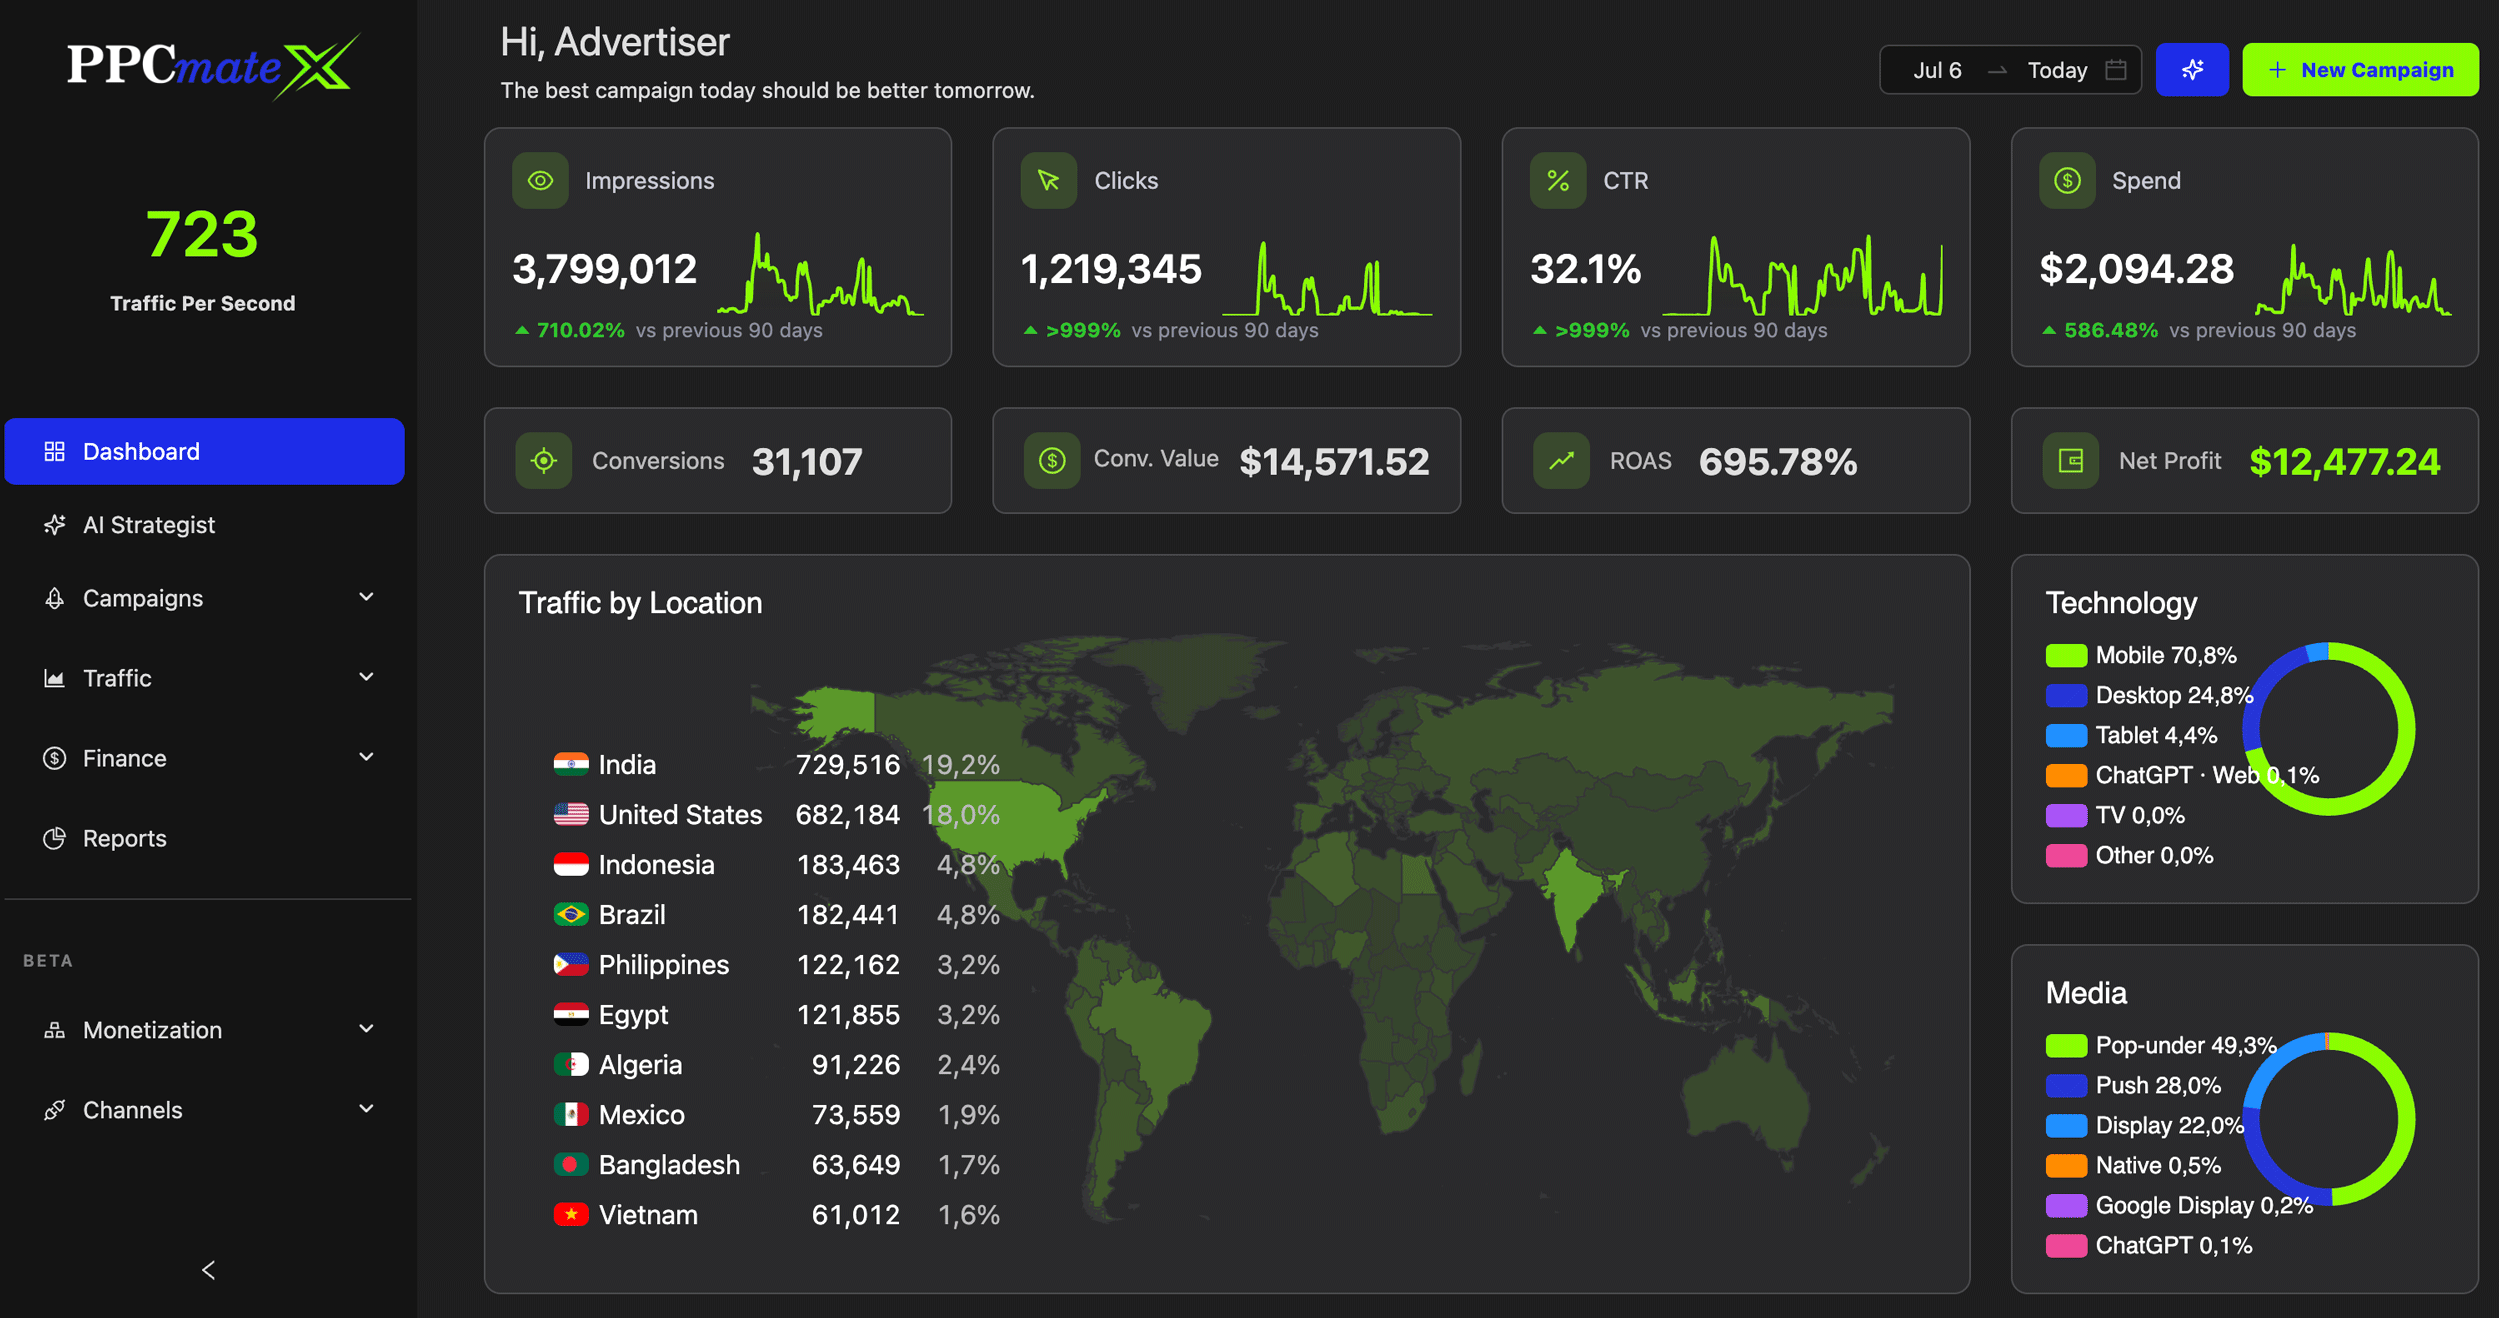This screenshot has width=2499, height=1318.
Task: Click the Clicks cursor icon
Action: 1048,181
